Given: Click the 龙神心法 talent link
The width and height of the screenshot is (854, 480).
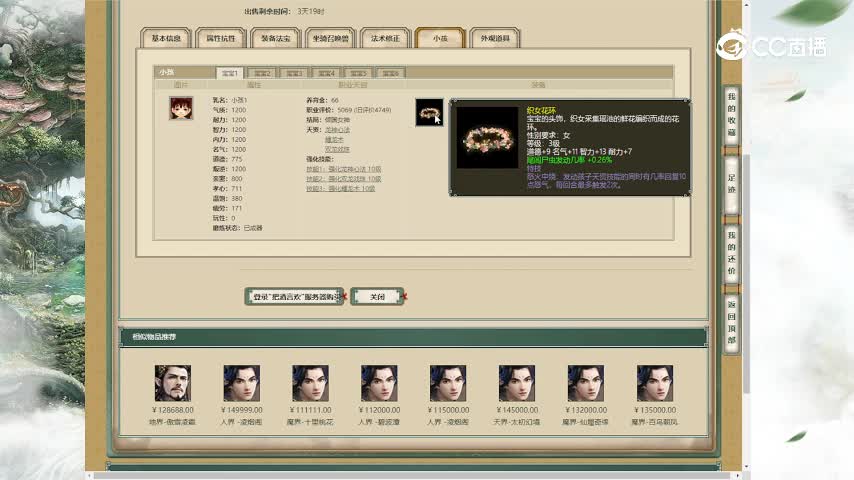Looking at the screenshot, I should click(x=337, y=130).
